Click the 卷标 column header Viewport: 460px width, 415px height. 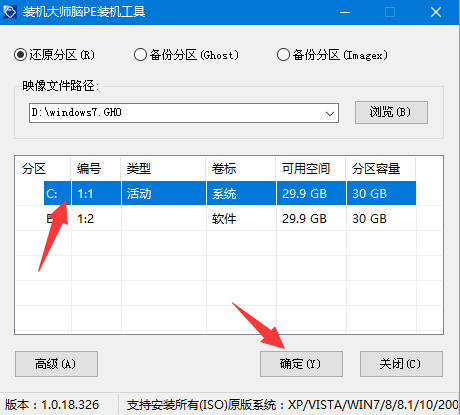click(241, 169)
